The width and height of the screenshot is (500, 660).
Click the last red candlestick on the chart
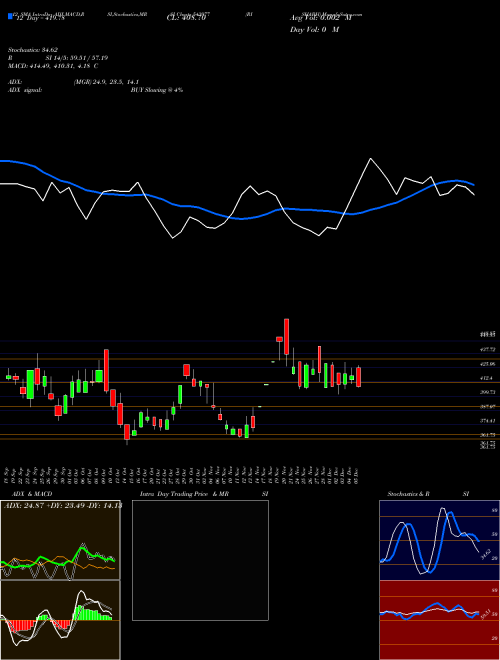(x=359, y=377)
